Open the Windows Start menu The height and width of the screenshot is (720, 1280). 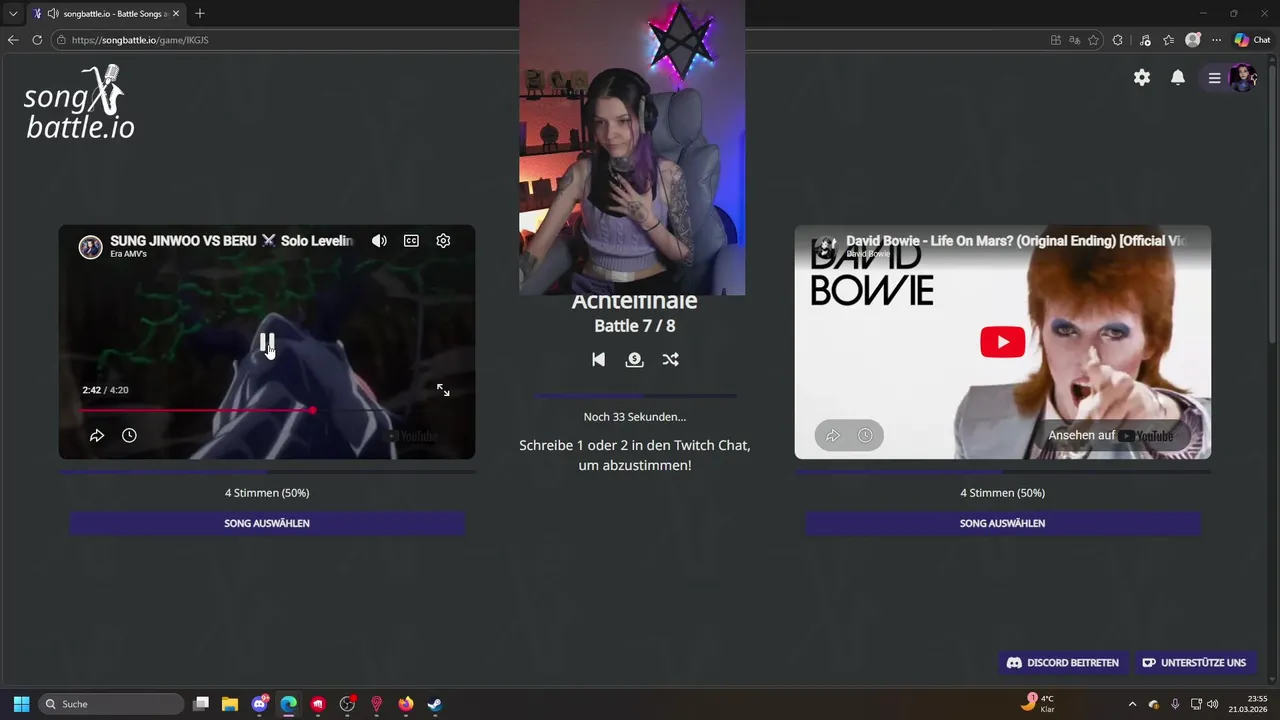[x=21, y=704]
